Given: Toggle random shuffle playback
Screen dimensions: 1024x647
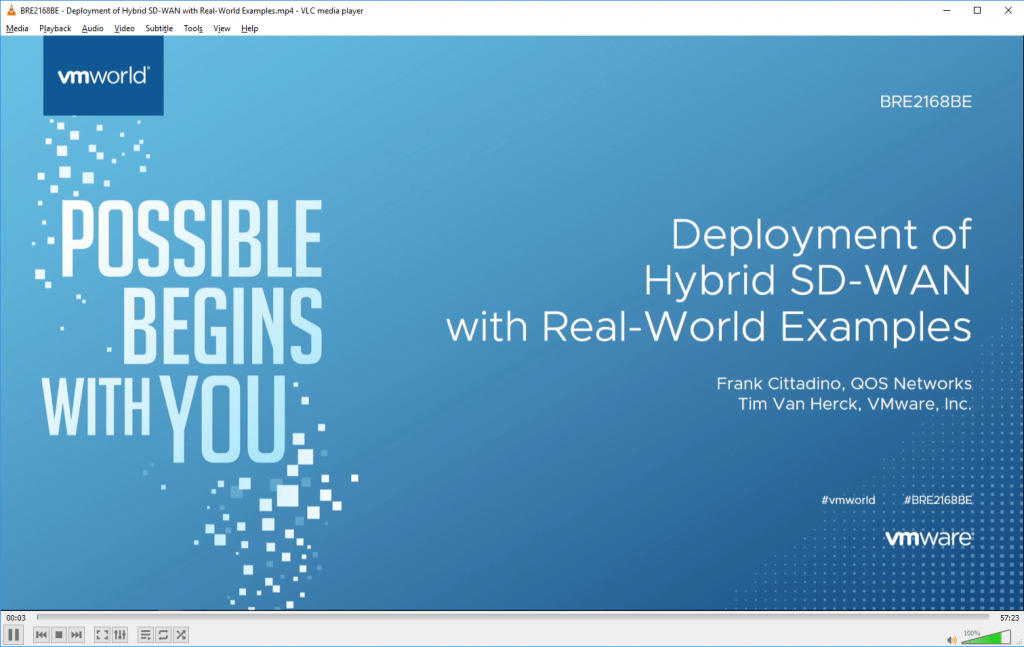Looking at the screenshot, I should (x=181, y=634).
